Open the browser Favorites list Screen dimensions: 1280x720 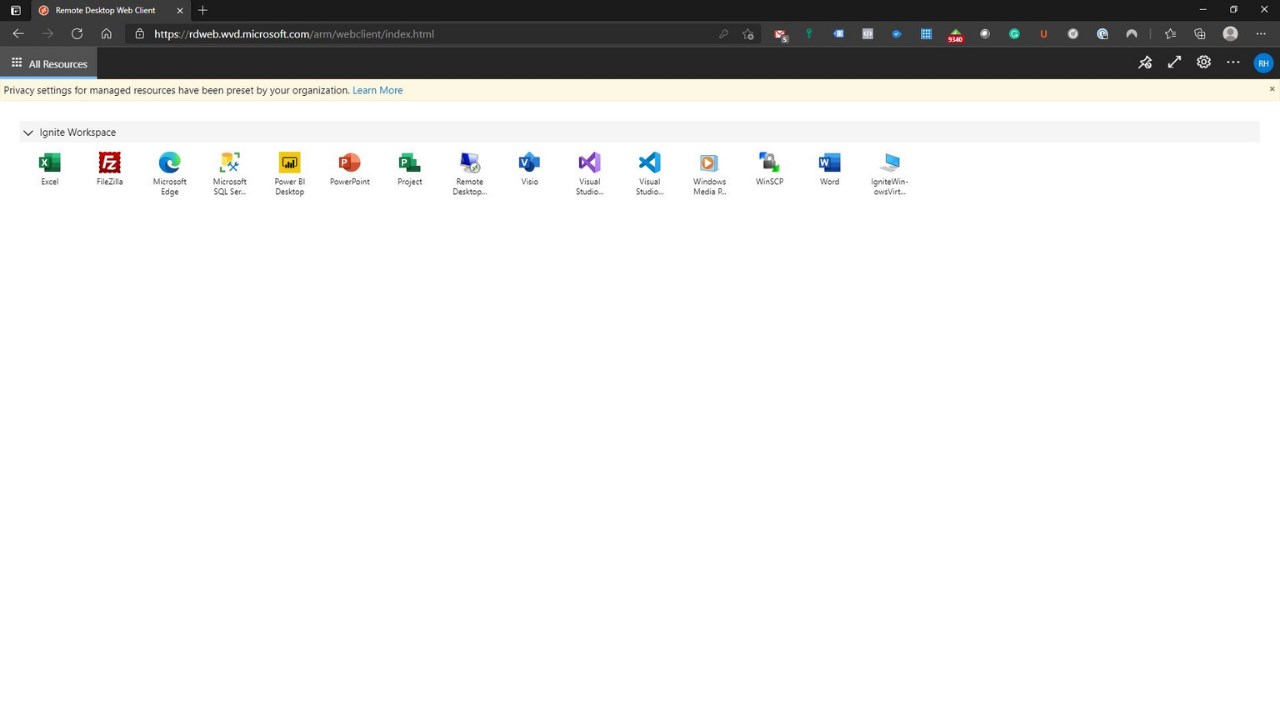1170,33
